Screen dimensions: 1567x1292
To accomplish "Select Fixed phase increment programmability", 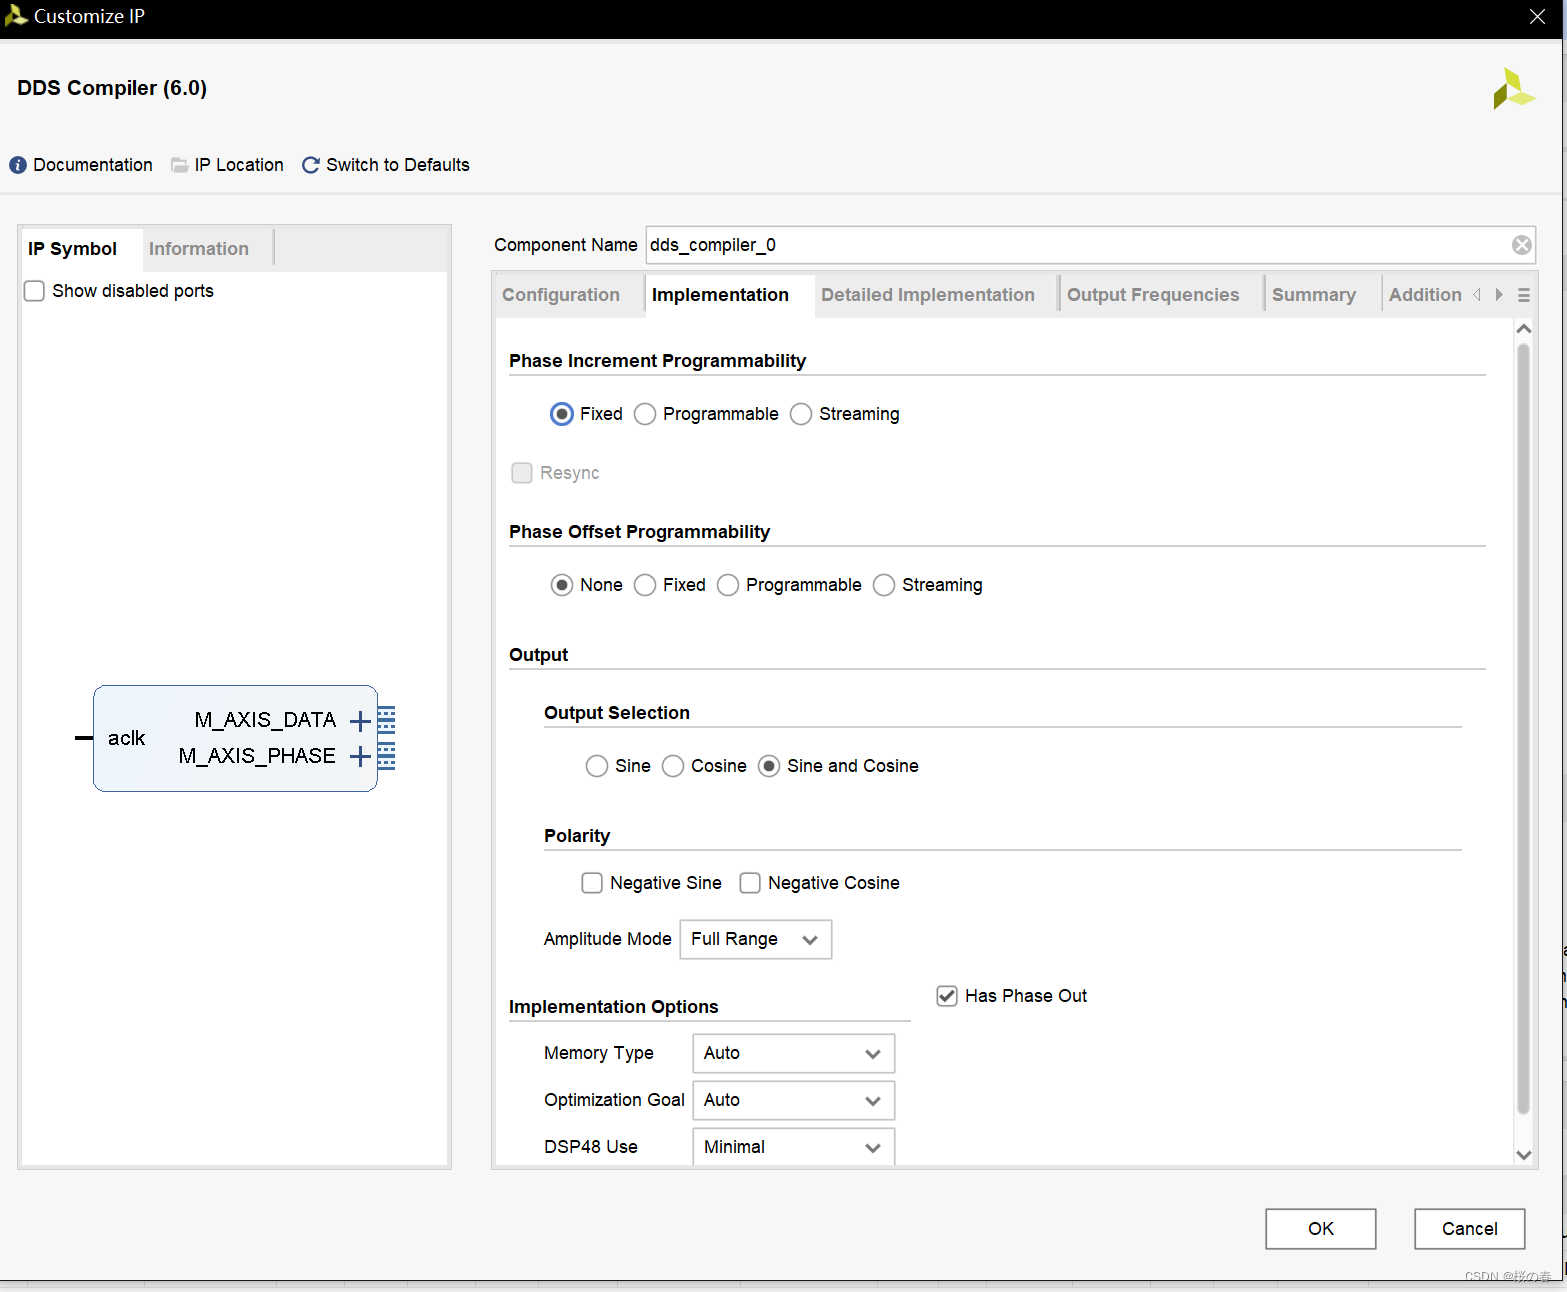I will tap(562, 414).
